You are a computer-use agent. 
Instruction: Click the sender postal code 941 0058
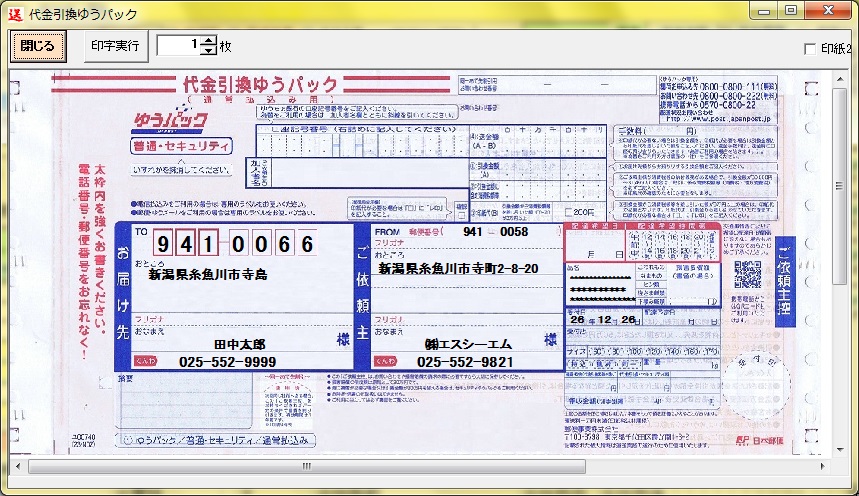pyautogui.click(x=496, y=232)
